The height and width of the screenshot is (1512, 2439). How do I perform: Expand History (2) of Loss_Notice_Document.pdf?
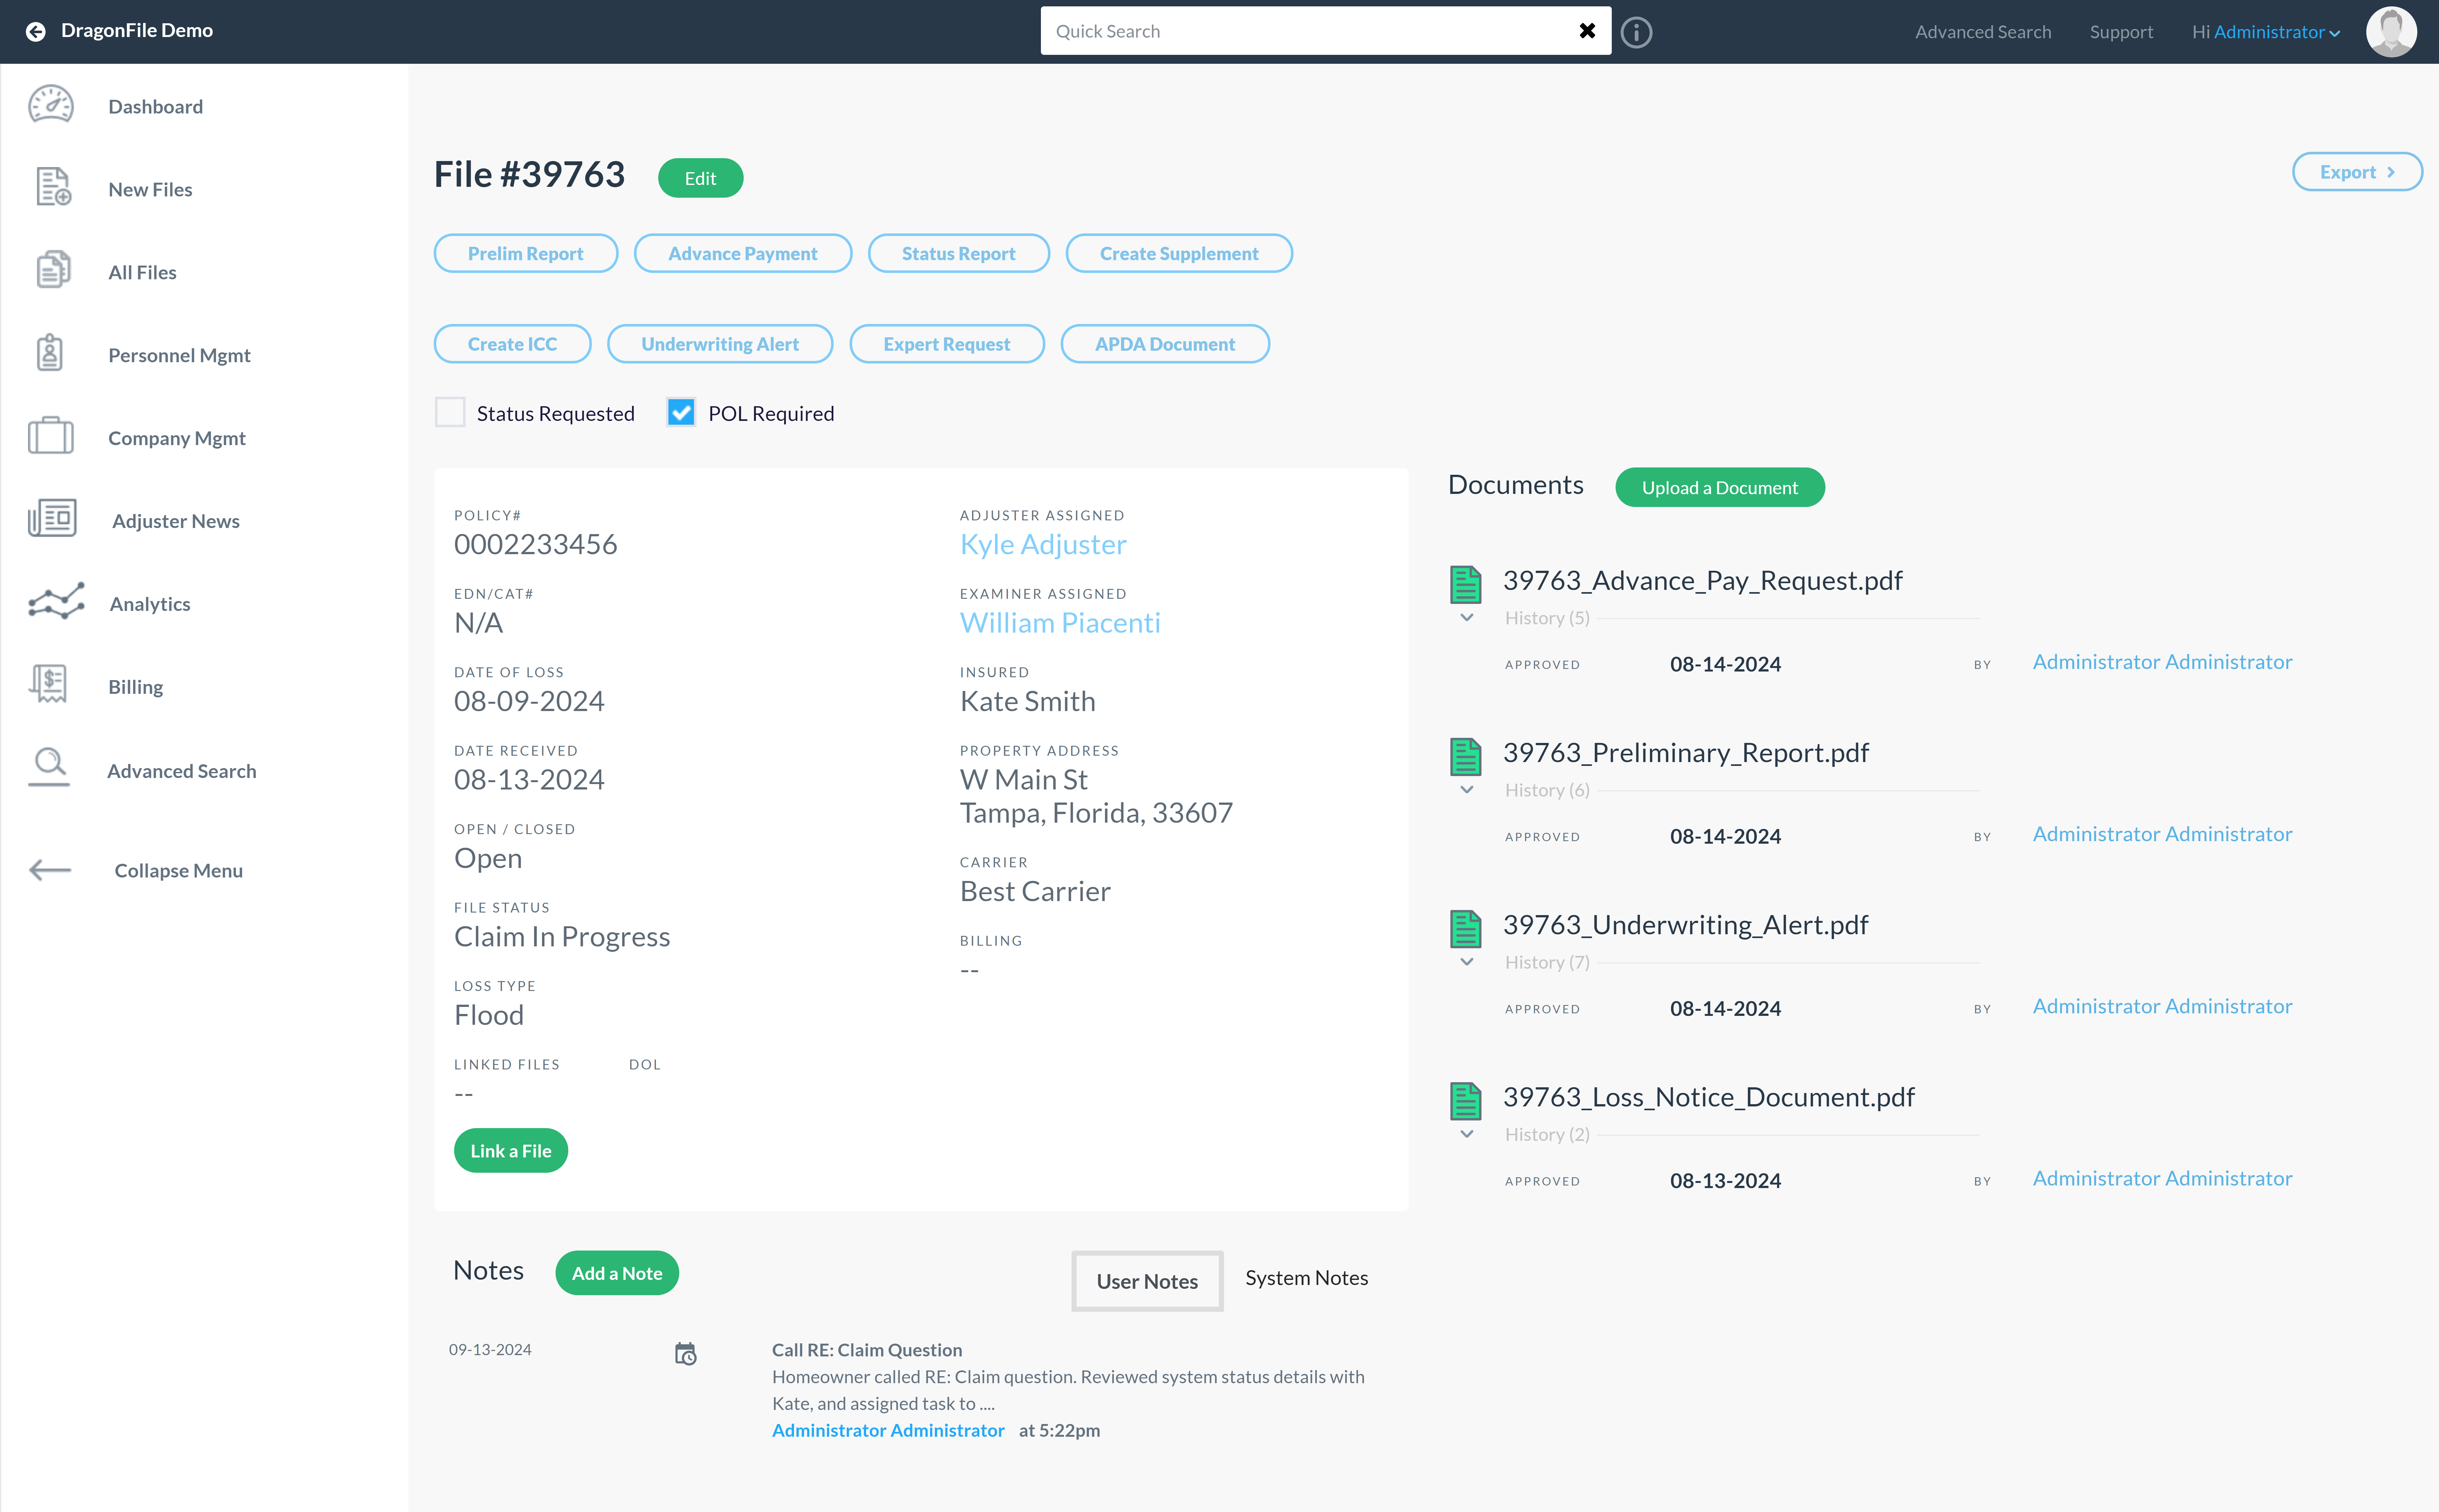(x=1467, y=1134)
